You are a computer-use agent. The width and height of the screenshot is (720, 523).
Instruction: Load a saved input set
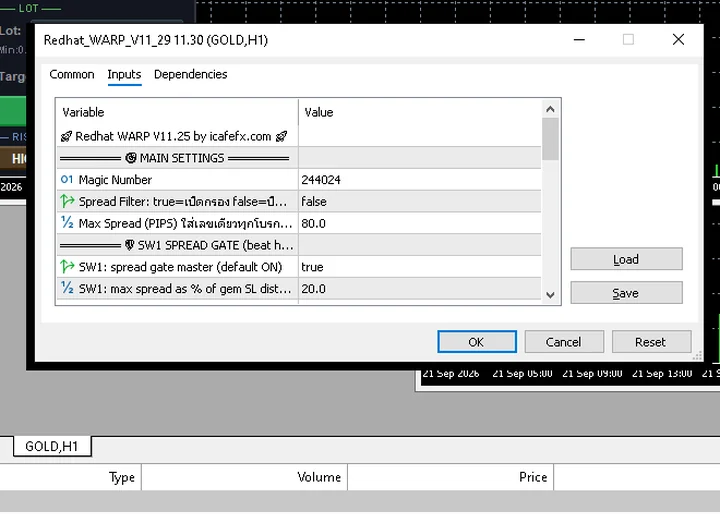click(626, 259)
